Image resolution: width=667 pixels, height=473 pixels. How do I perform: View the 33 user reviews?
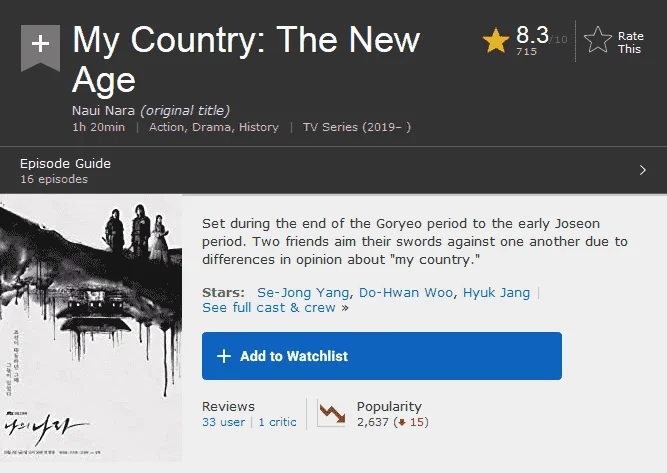pyautogui.click(x=223, y=422)
